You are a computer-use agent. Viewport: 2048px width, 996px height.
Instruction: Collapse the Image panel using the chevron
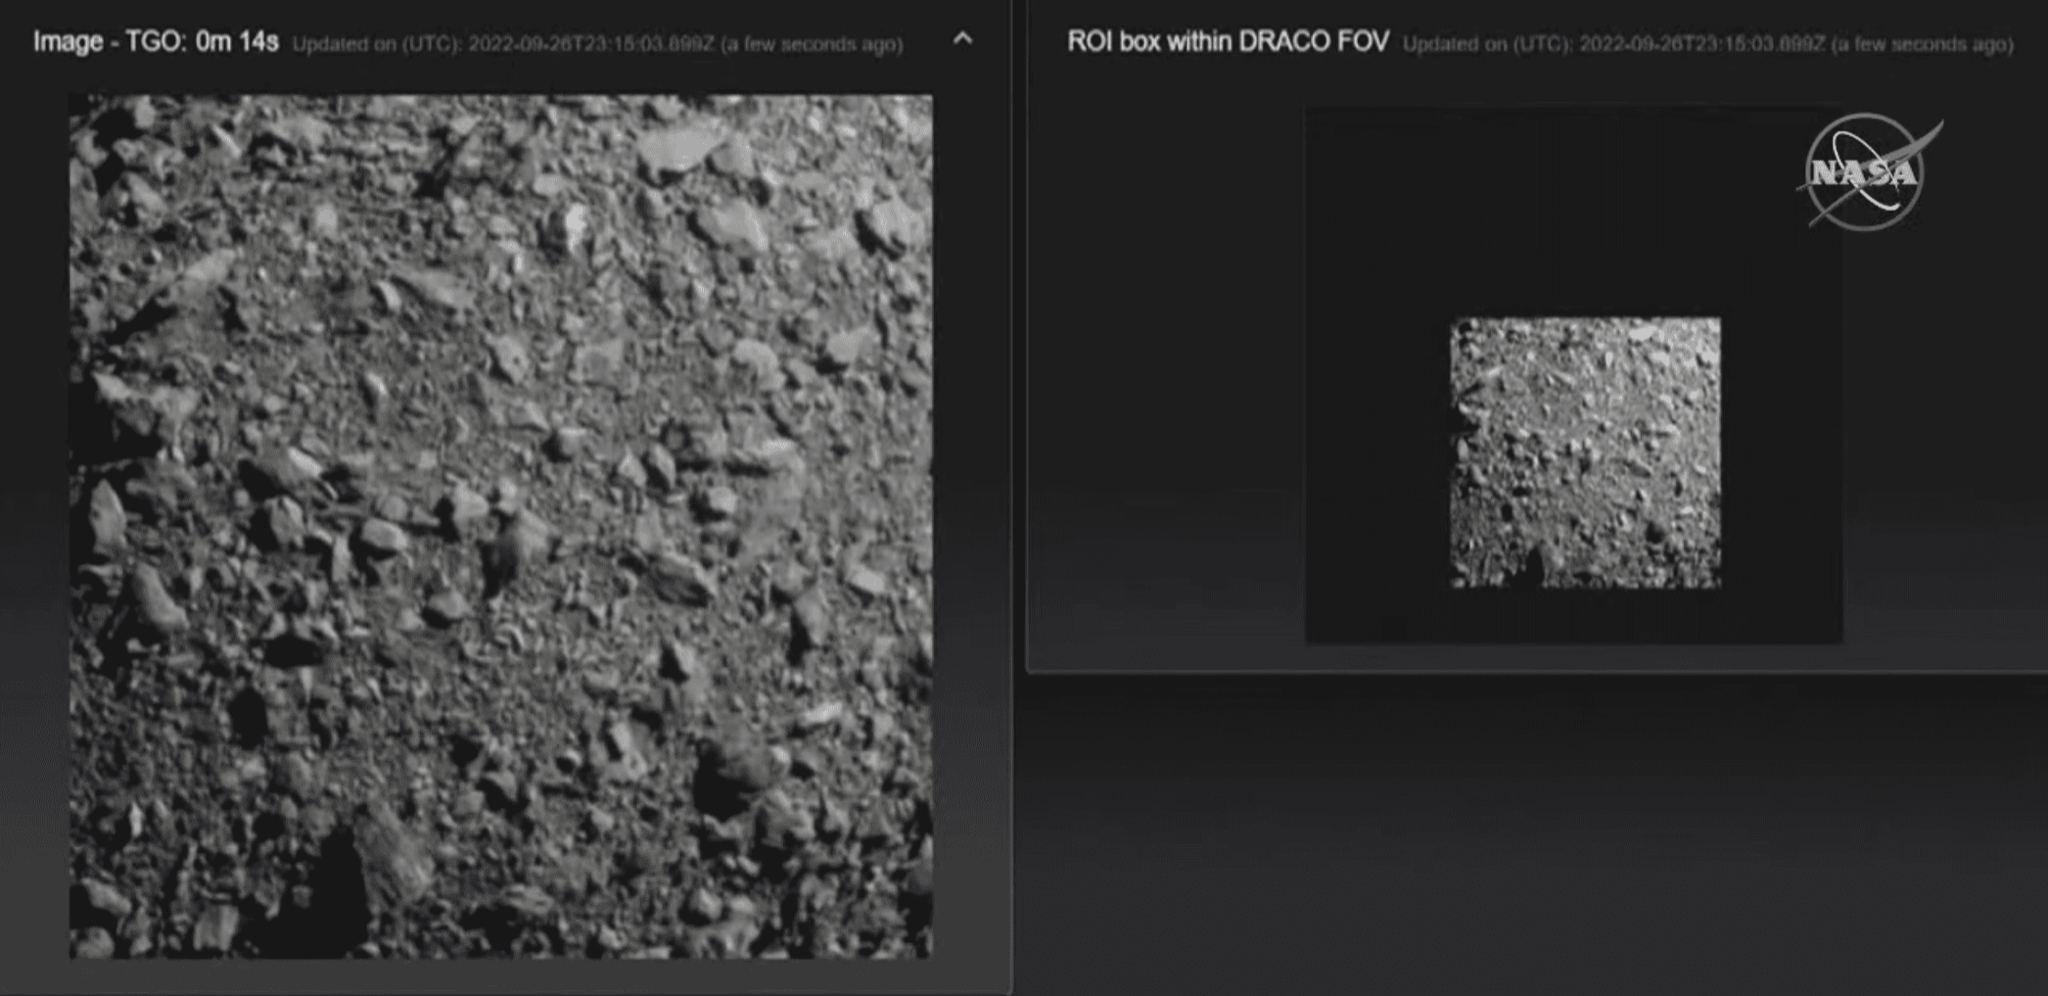click(962, 39)
